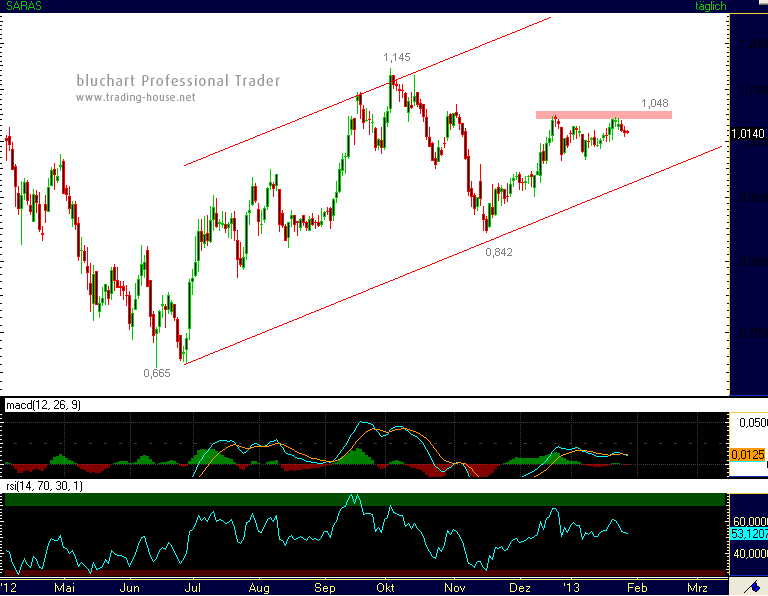Click the pink 1,048 resistance zone rectangle

click(603, 115)
